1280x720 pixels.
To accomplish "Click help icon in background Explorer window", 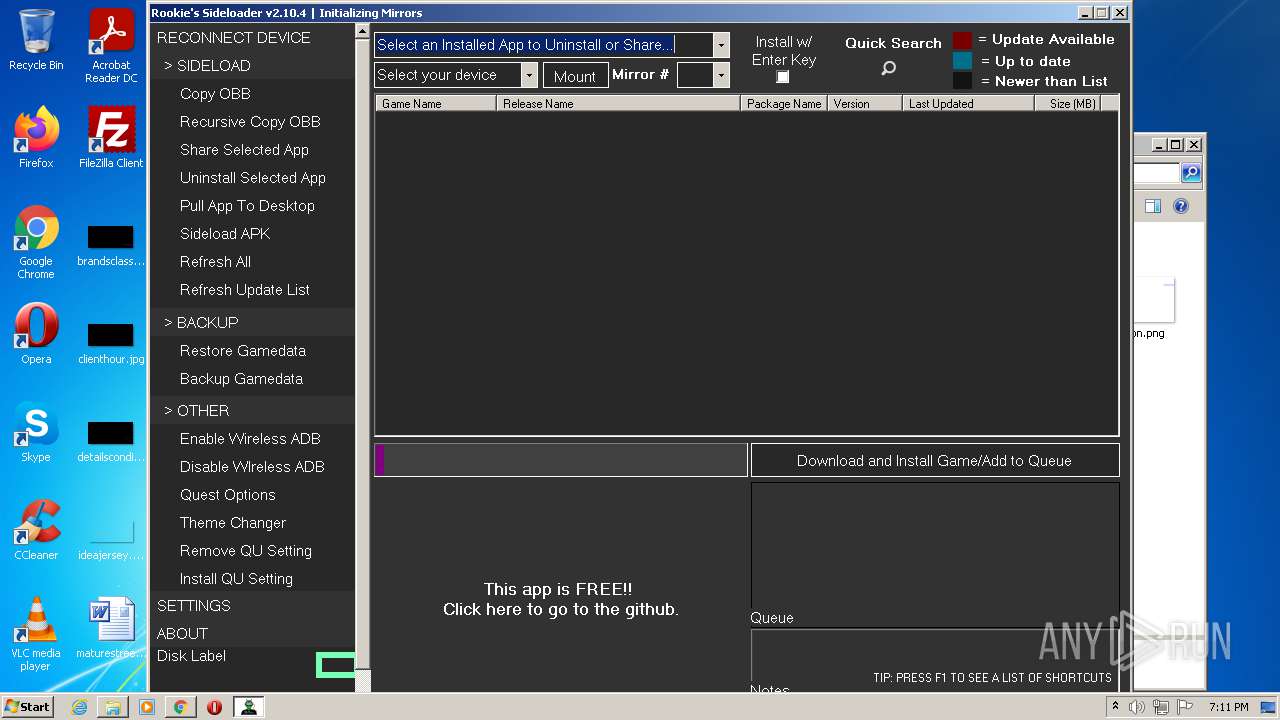I will [x=1181, y=206].
